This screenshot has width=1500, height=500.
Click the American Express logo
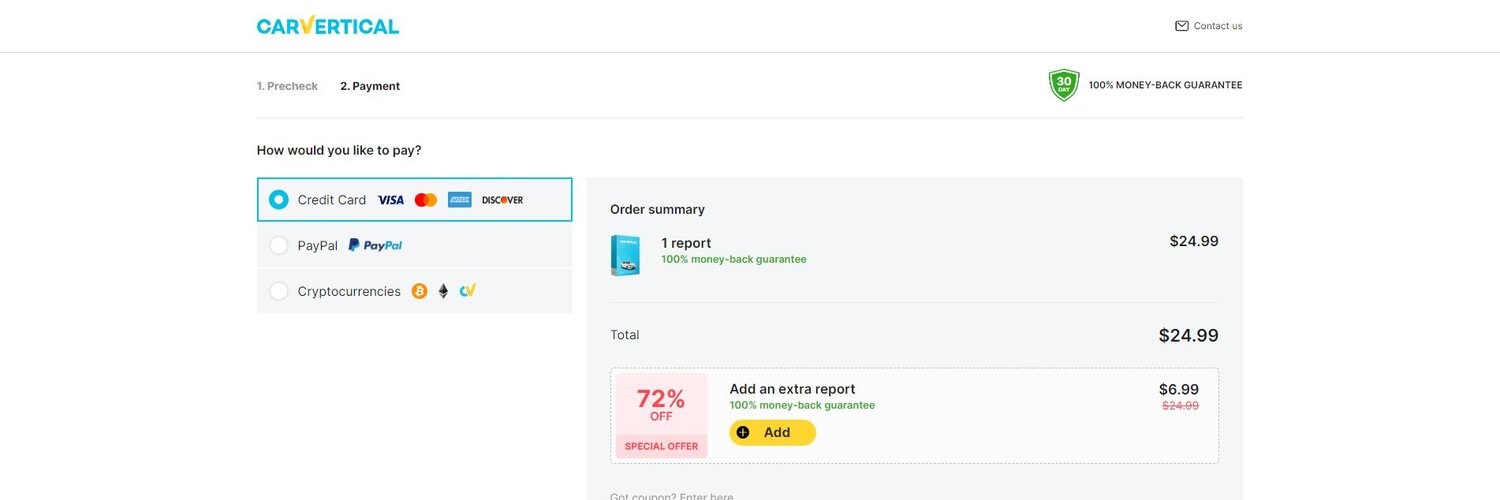[460, 200]
